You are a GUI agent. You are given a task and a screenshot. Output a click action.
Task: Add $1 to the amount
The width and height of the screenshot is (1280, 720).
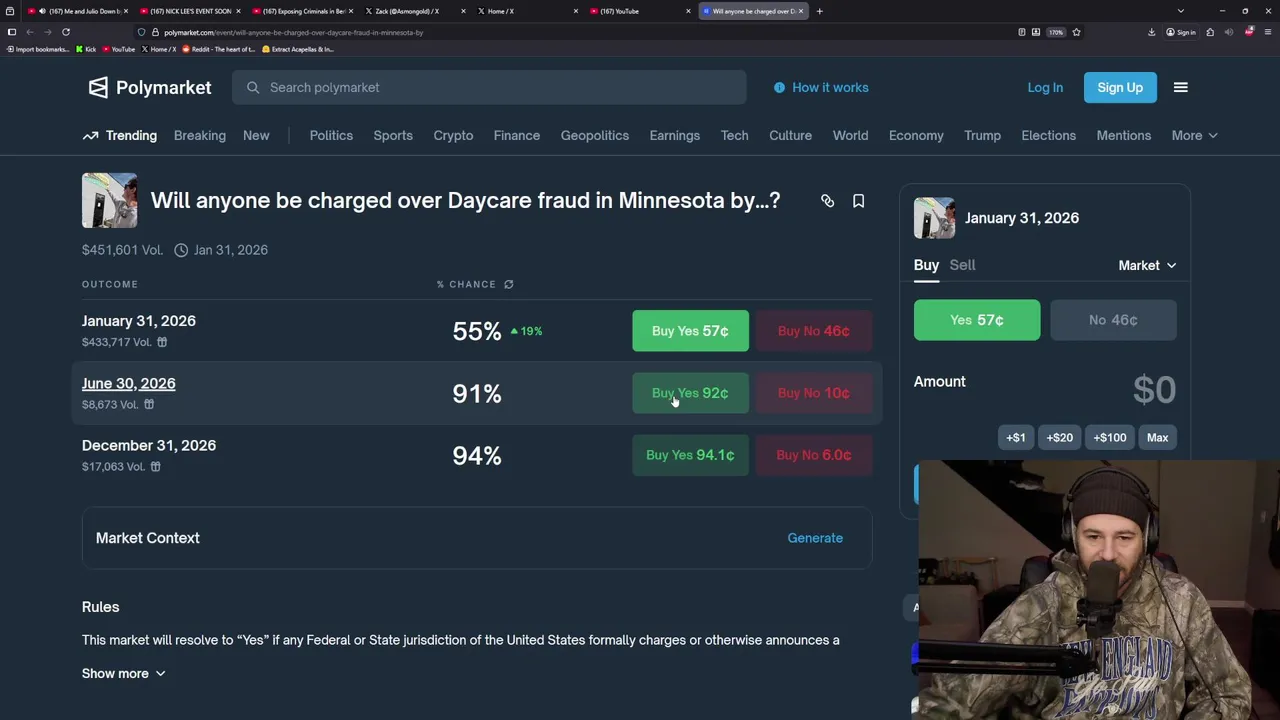(1016, 437)
